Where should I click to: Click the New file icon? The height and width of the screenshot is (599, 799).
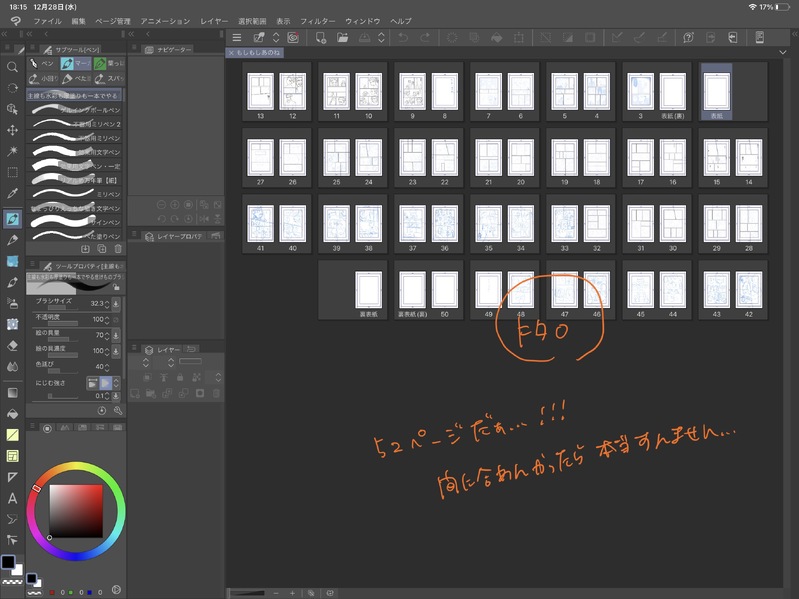(321, 38)
